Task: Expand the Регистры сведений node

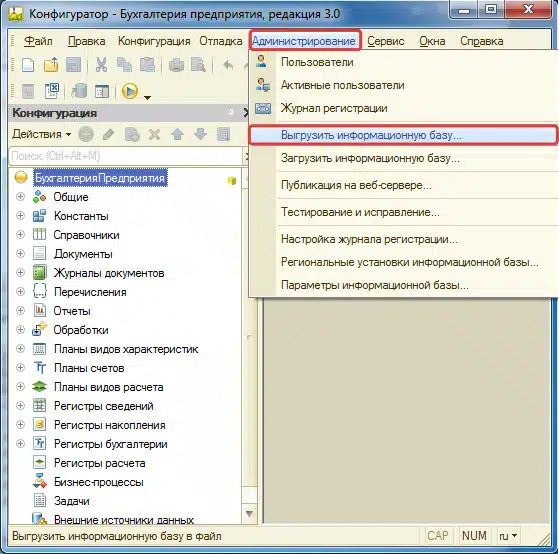Action: coord(21,405)
